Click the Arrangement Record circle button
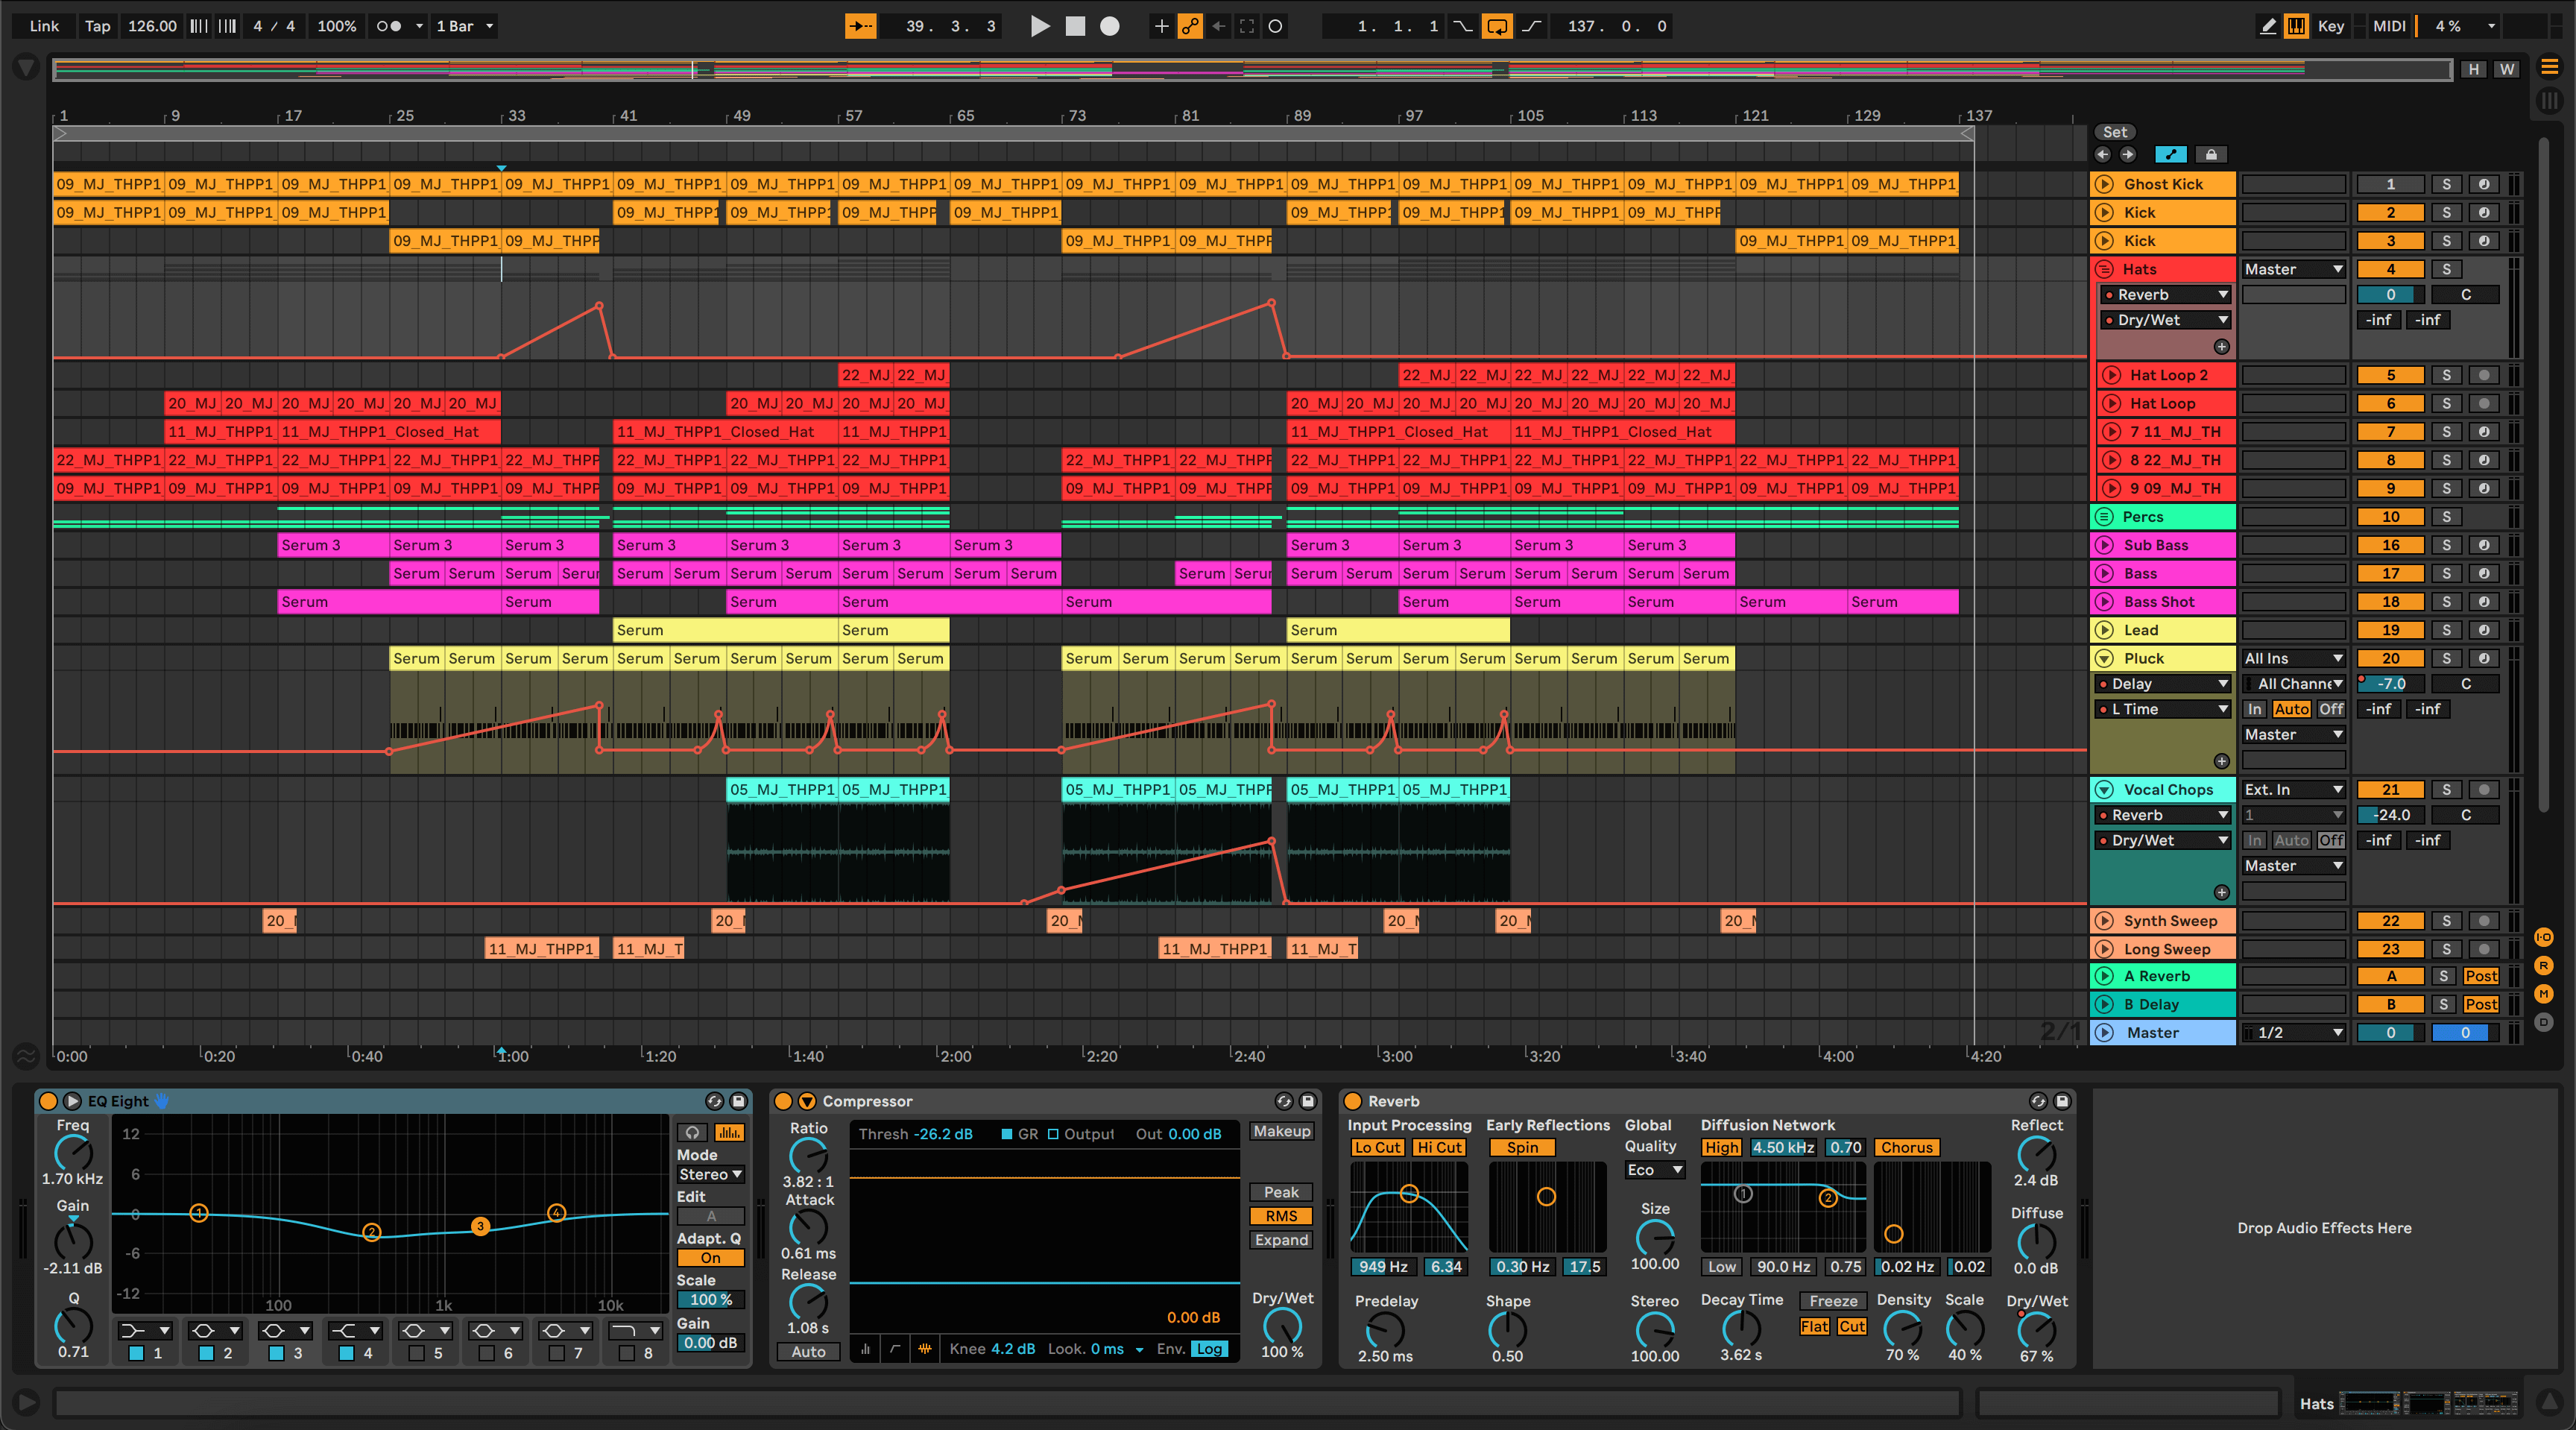This screenshot has width=2576, height=1430. click(1109, 26)
